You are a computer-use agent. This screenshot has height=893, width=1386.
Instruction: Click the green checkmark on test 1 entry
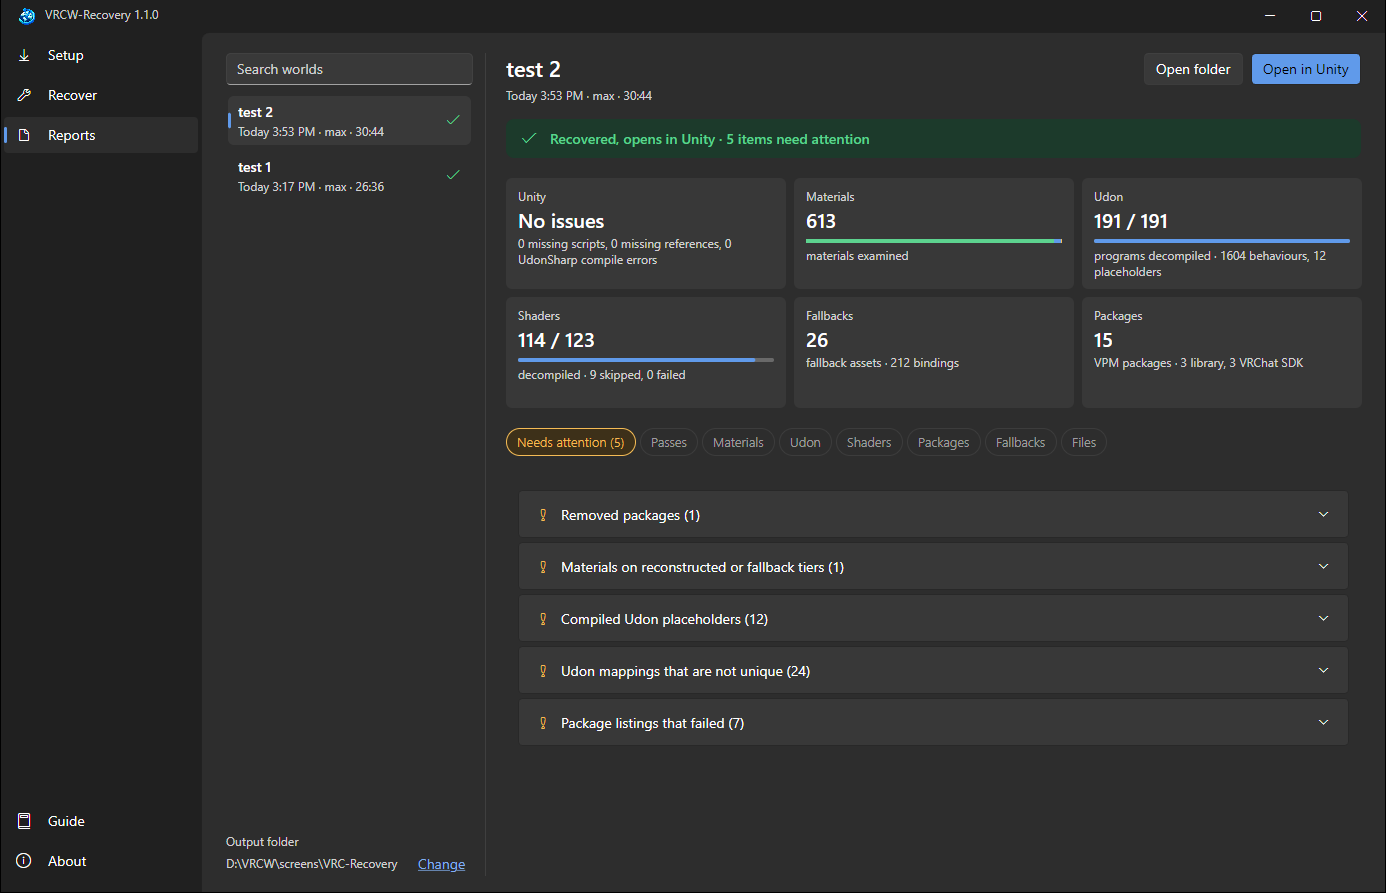(453, 175)
